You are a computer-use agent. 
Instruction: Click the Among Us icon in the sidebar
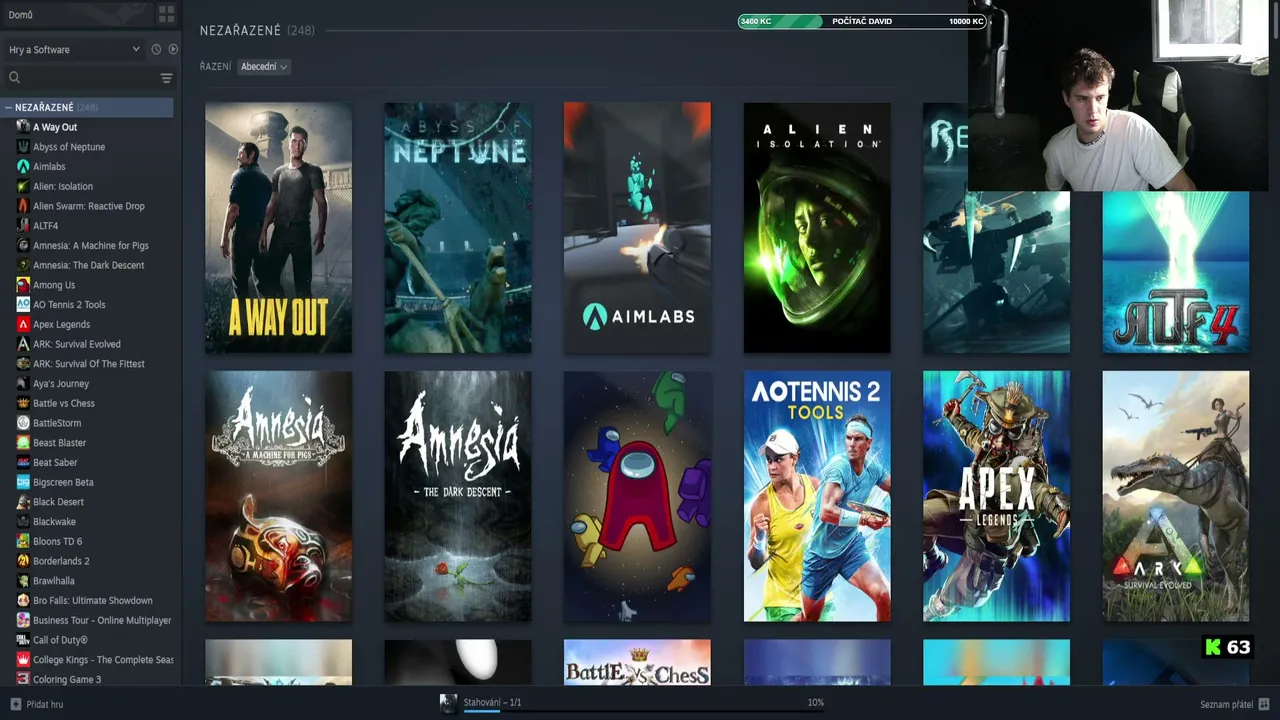(23, 285)
